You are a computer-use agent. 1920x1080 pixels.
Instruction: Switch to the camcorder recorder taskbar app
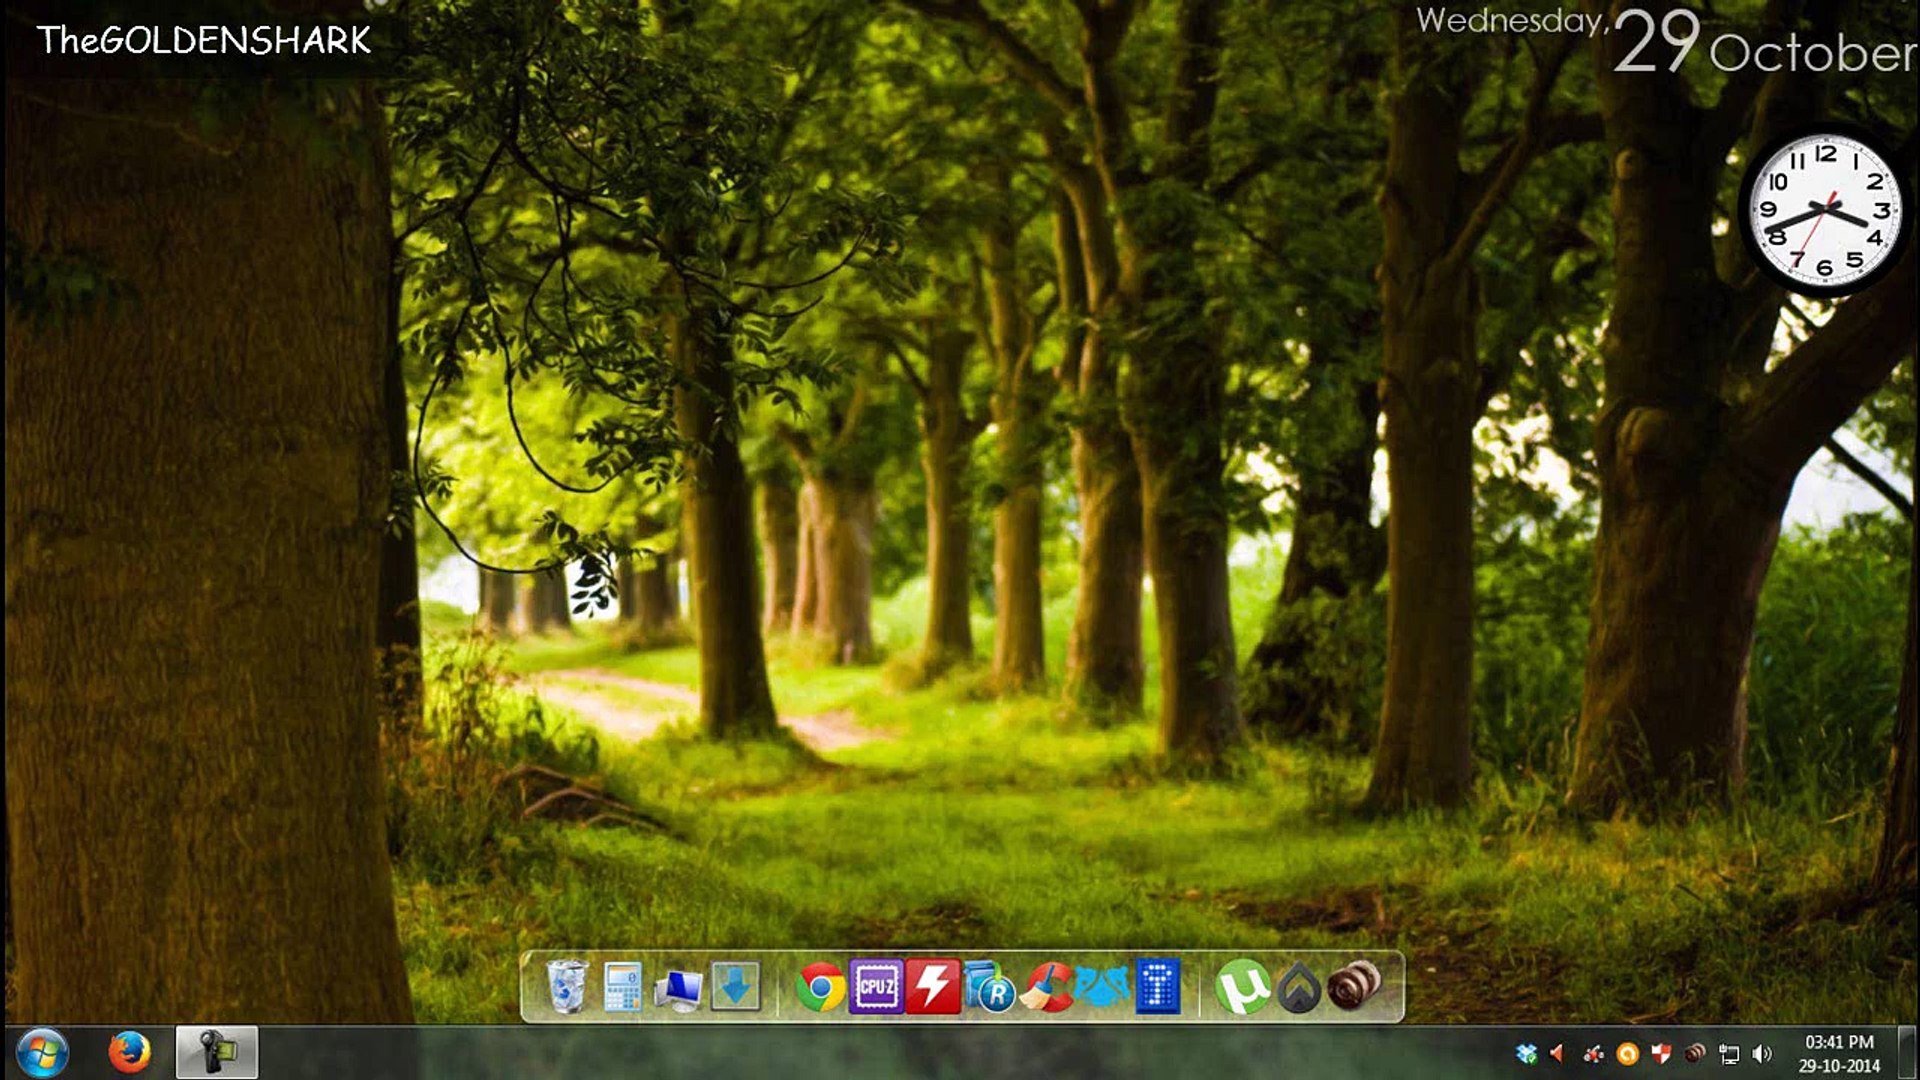click(217, 1052)
